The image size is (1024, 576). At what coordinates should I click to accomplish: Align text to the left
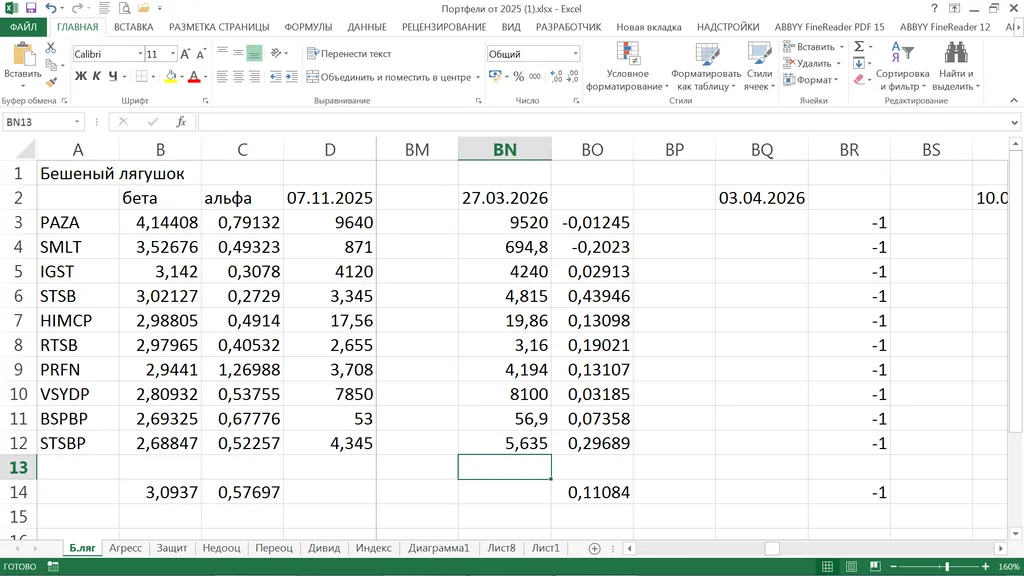pyautogui.click(x=222, y=77)
